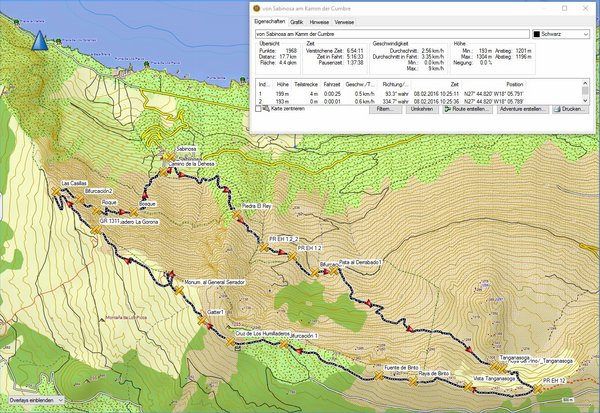
Task: Select the Fuente de Binto waypoint marker
Action: click(x=380, y=377)
